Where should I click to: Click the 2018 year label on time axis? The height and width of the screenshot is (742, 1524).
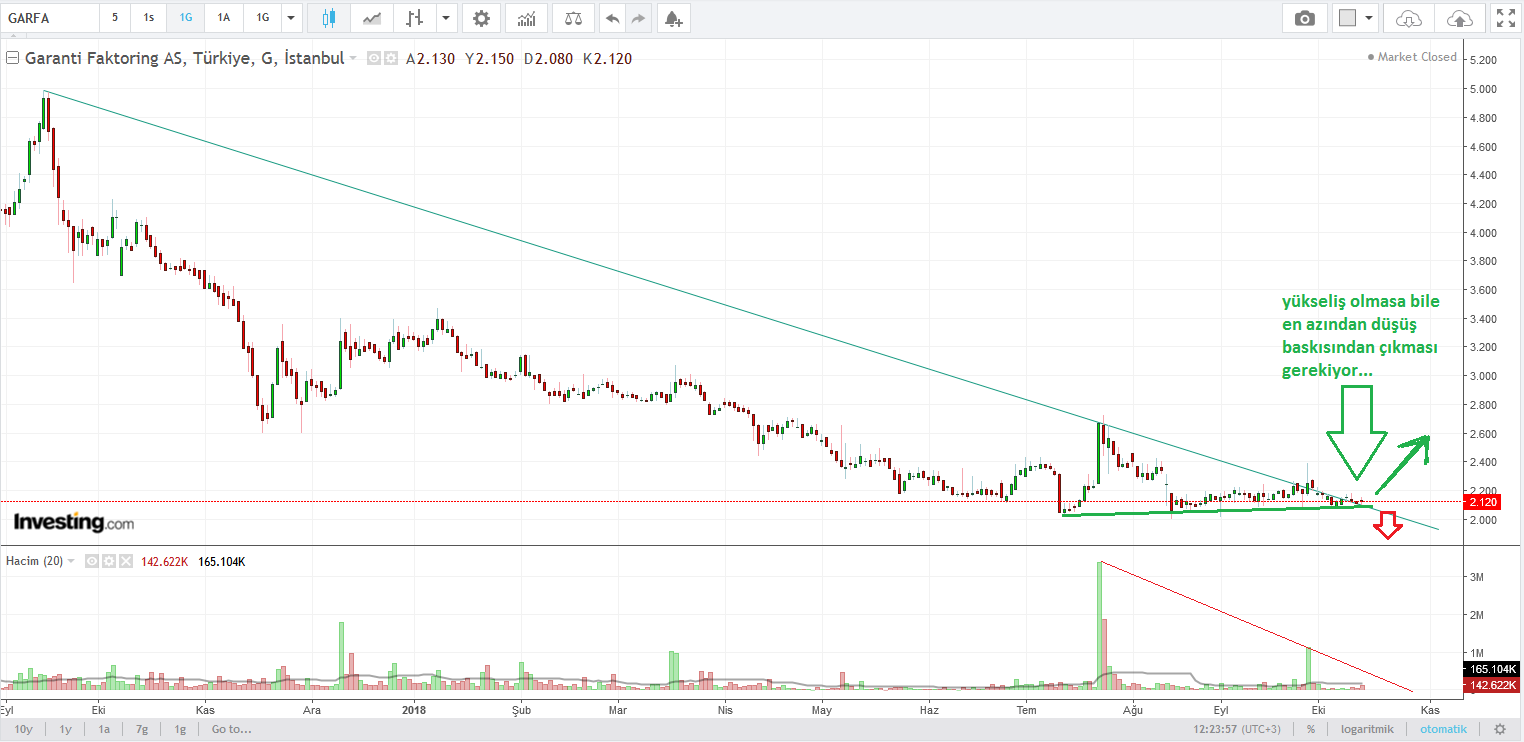click(x=414, y=709)
